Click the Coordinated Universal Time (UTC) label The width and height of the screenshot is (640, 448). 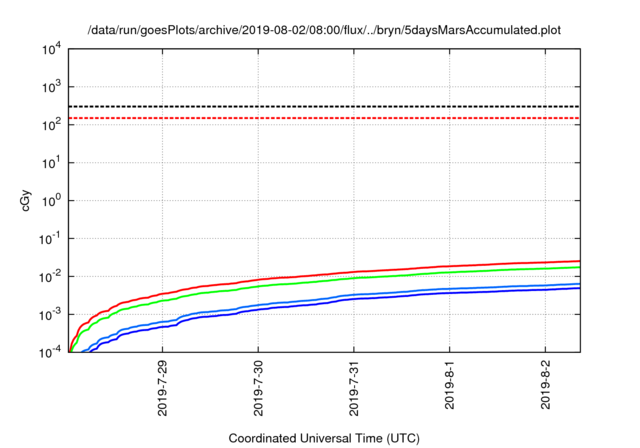324,439
